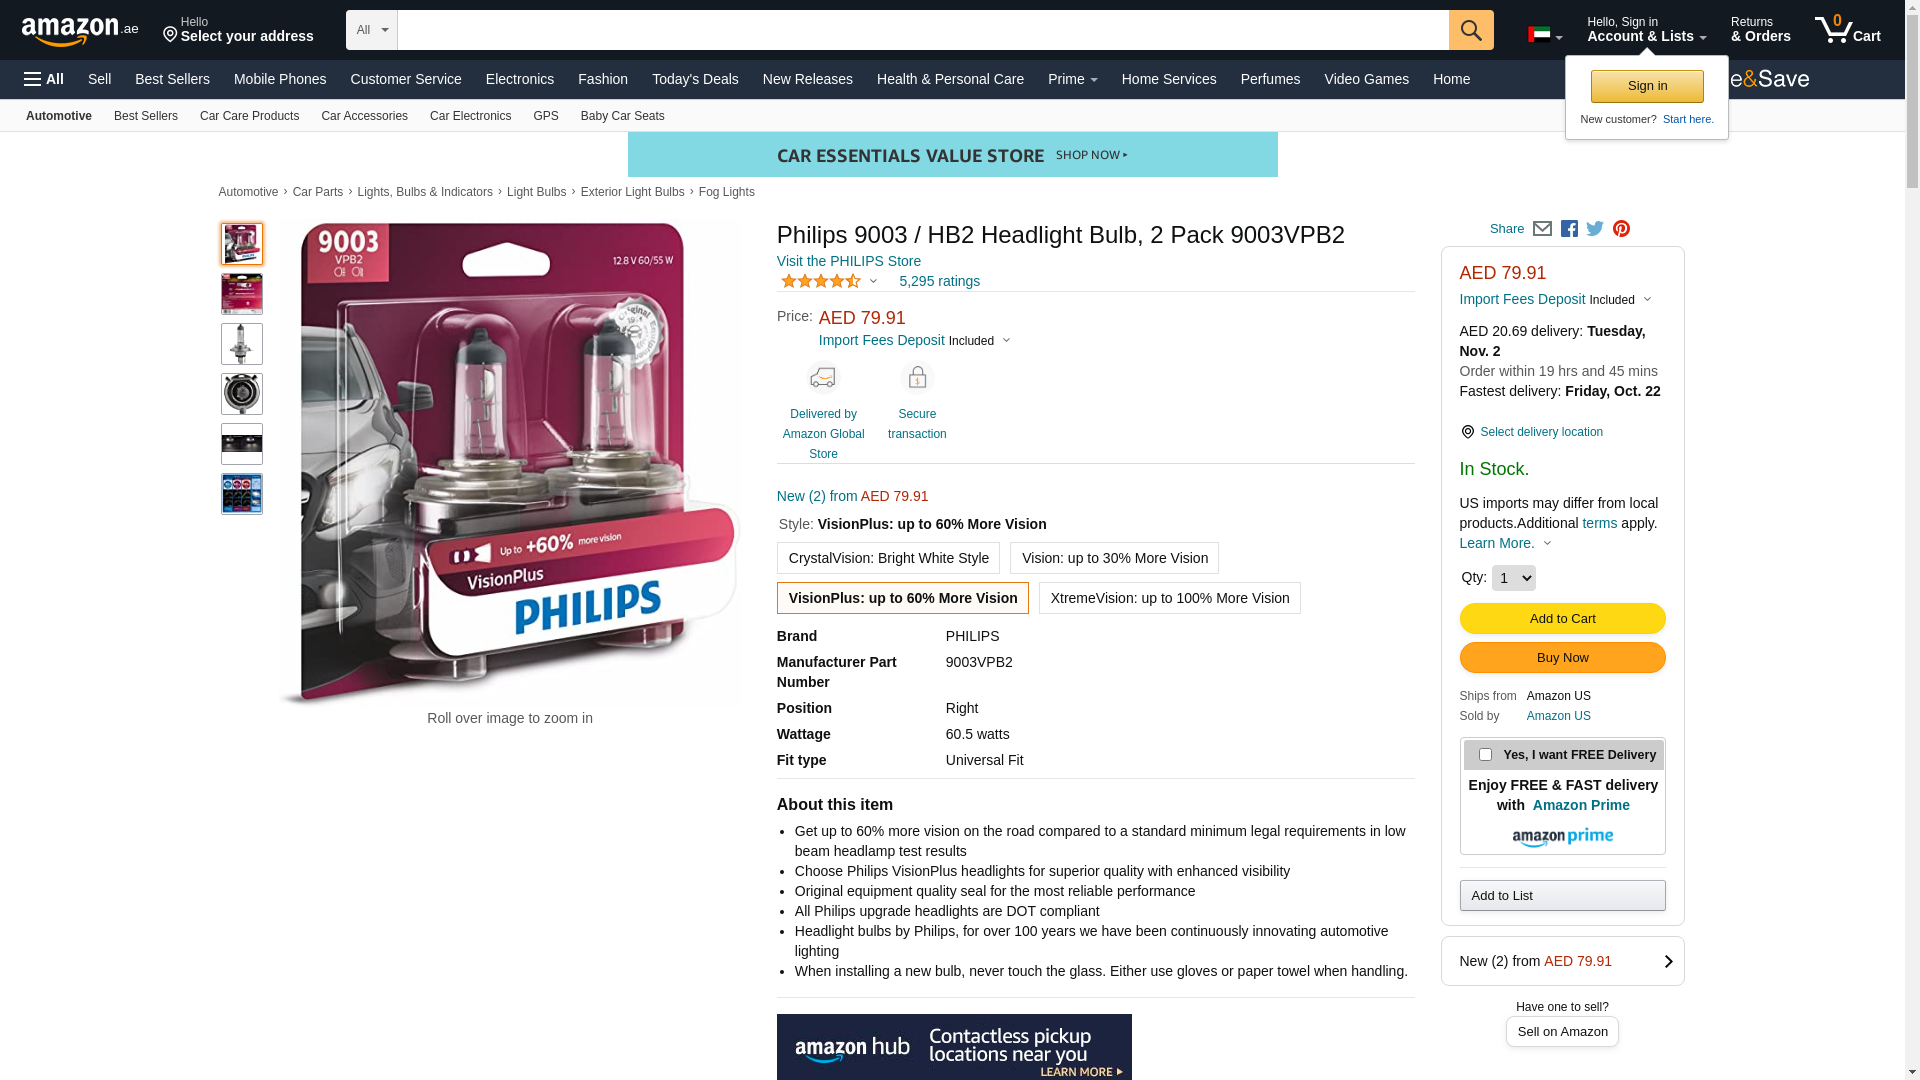The height and width of the screenshot is (1080, 1920).
Task: Expand the UAE flag language selector
Action: [x=1545, y=35]
